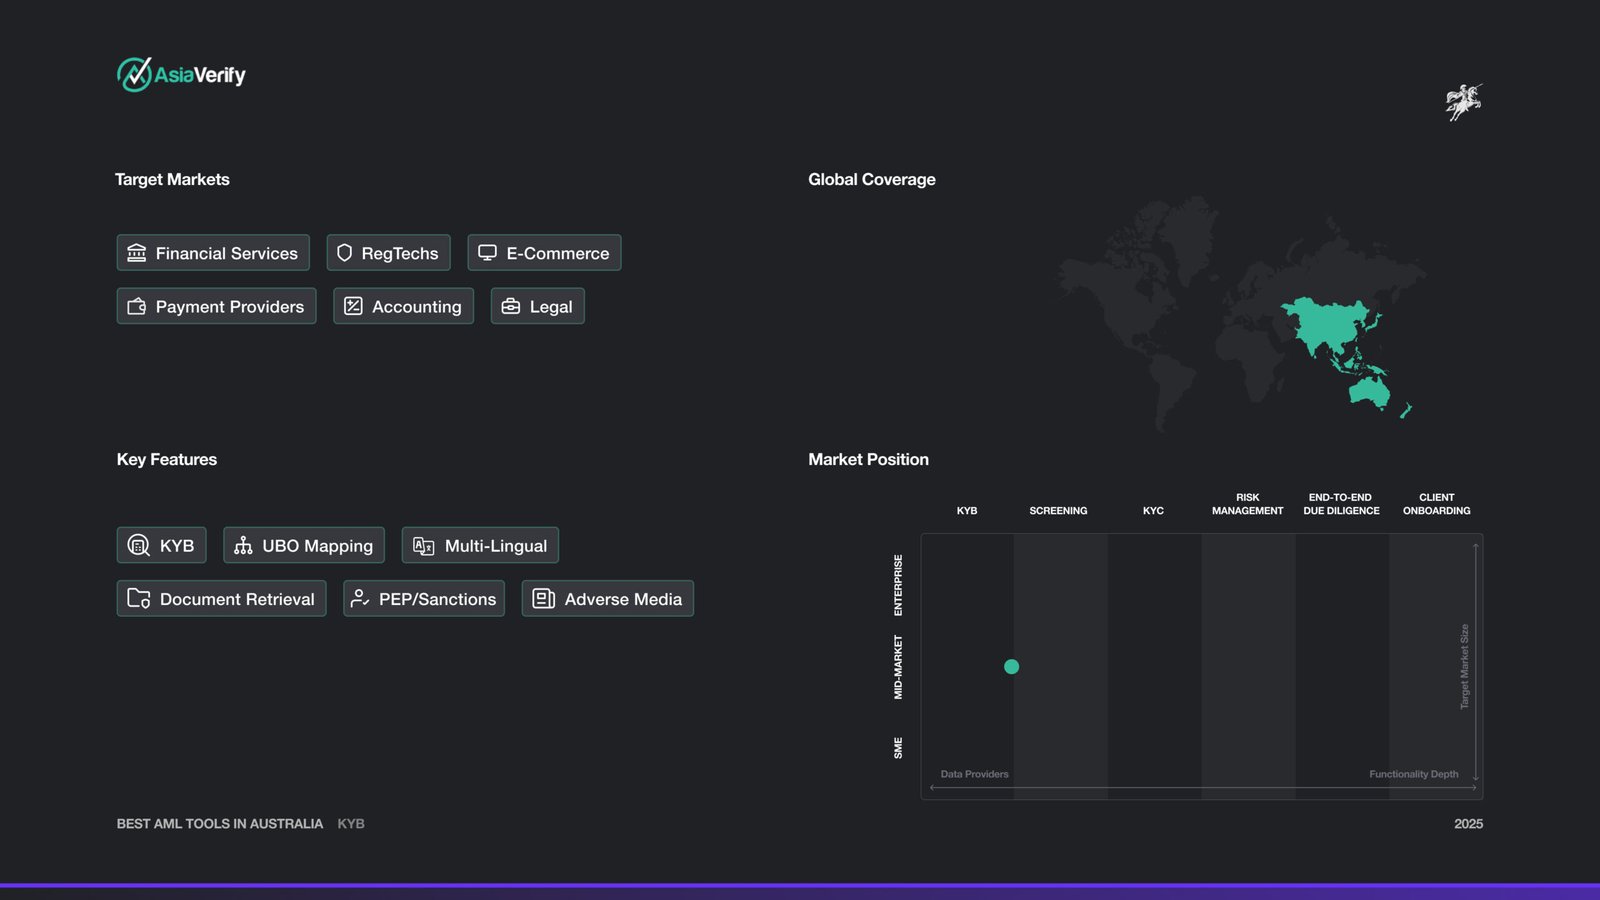
Task: Click the newspaper icon in Adverse Media
Action: click(x=543, y=598)
